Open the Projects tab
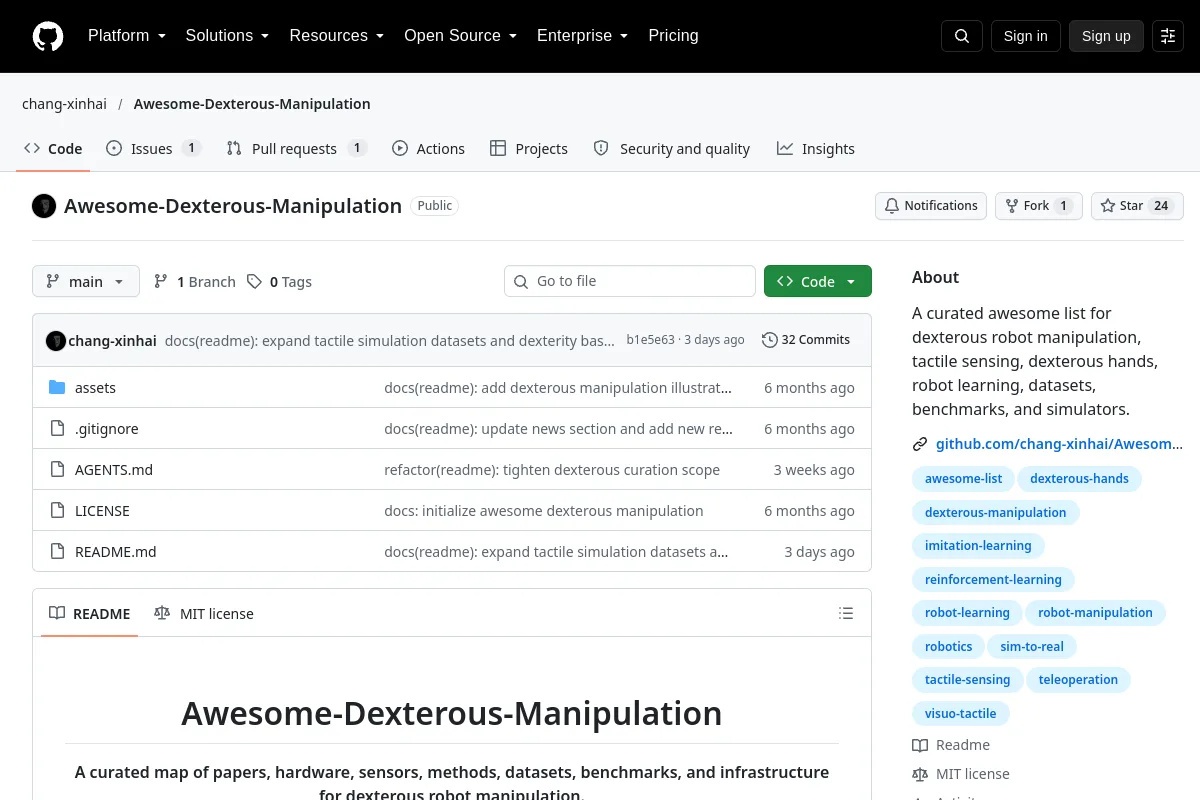Viewport: 1200px width, 800px height. [x=529, y=149]
